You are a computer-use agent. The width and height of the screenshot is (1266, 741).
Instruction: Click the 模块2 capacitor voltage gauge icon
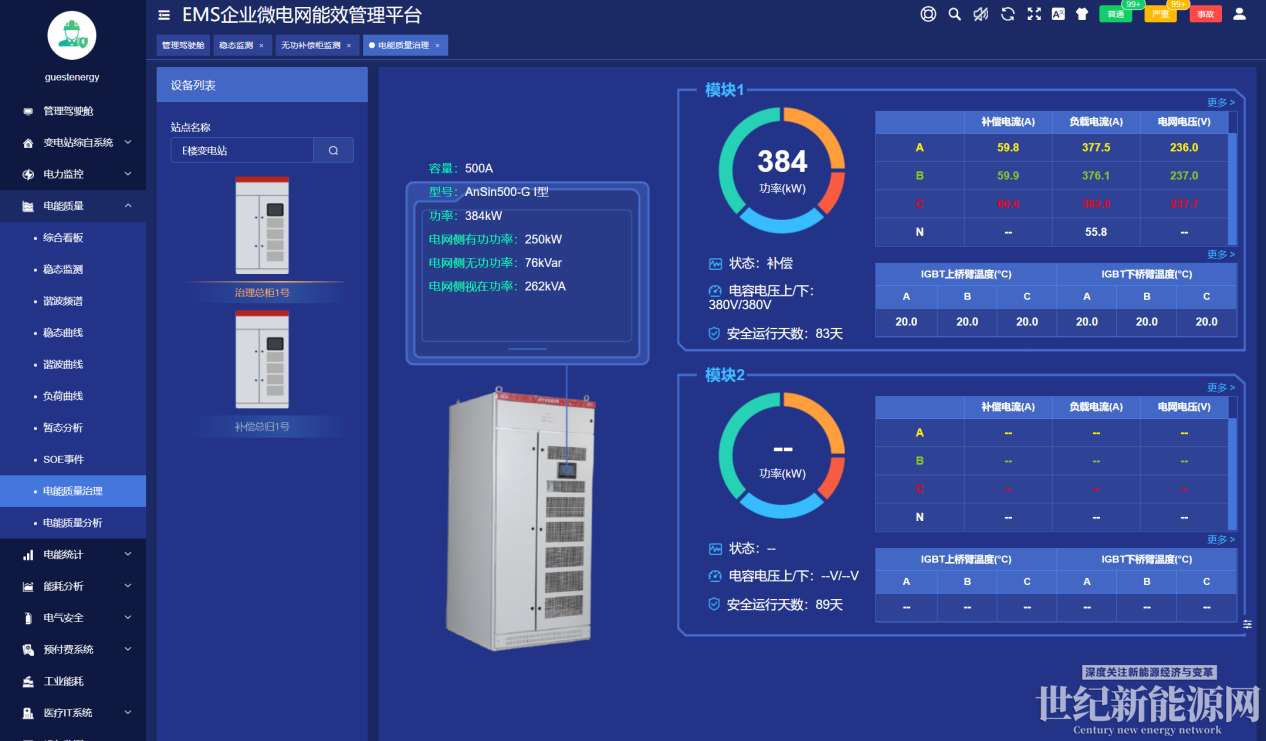pyautogui.click(x=715, y=576)
